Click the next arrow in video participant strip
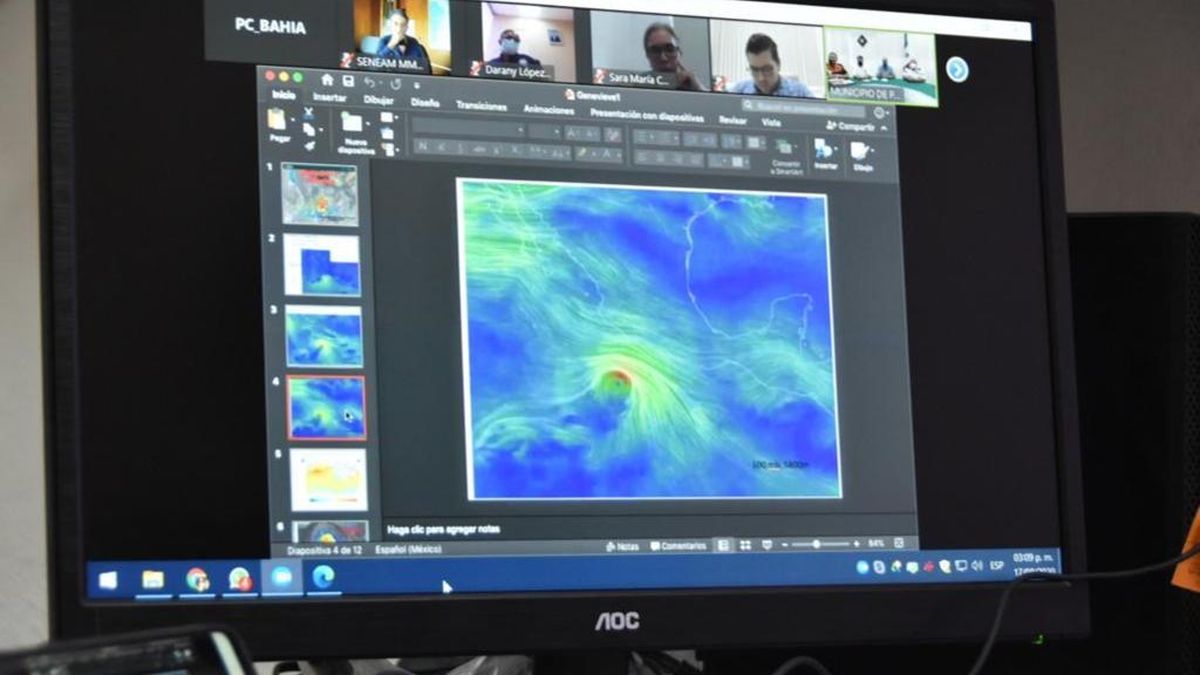The height and width of the screenshot is (675, 1200). [957, 69]
